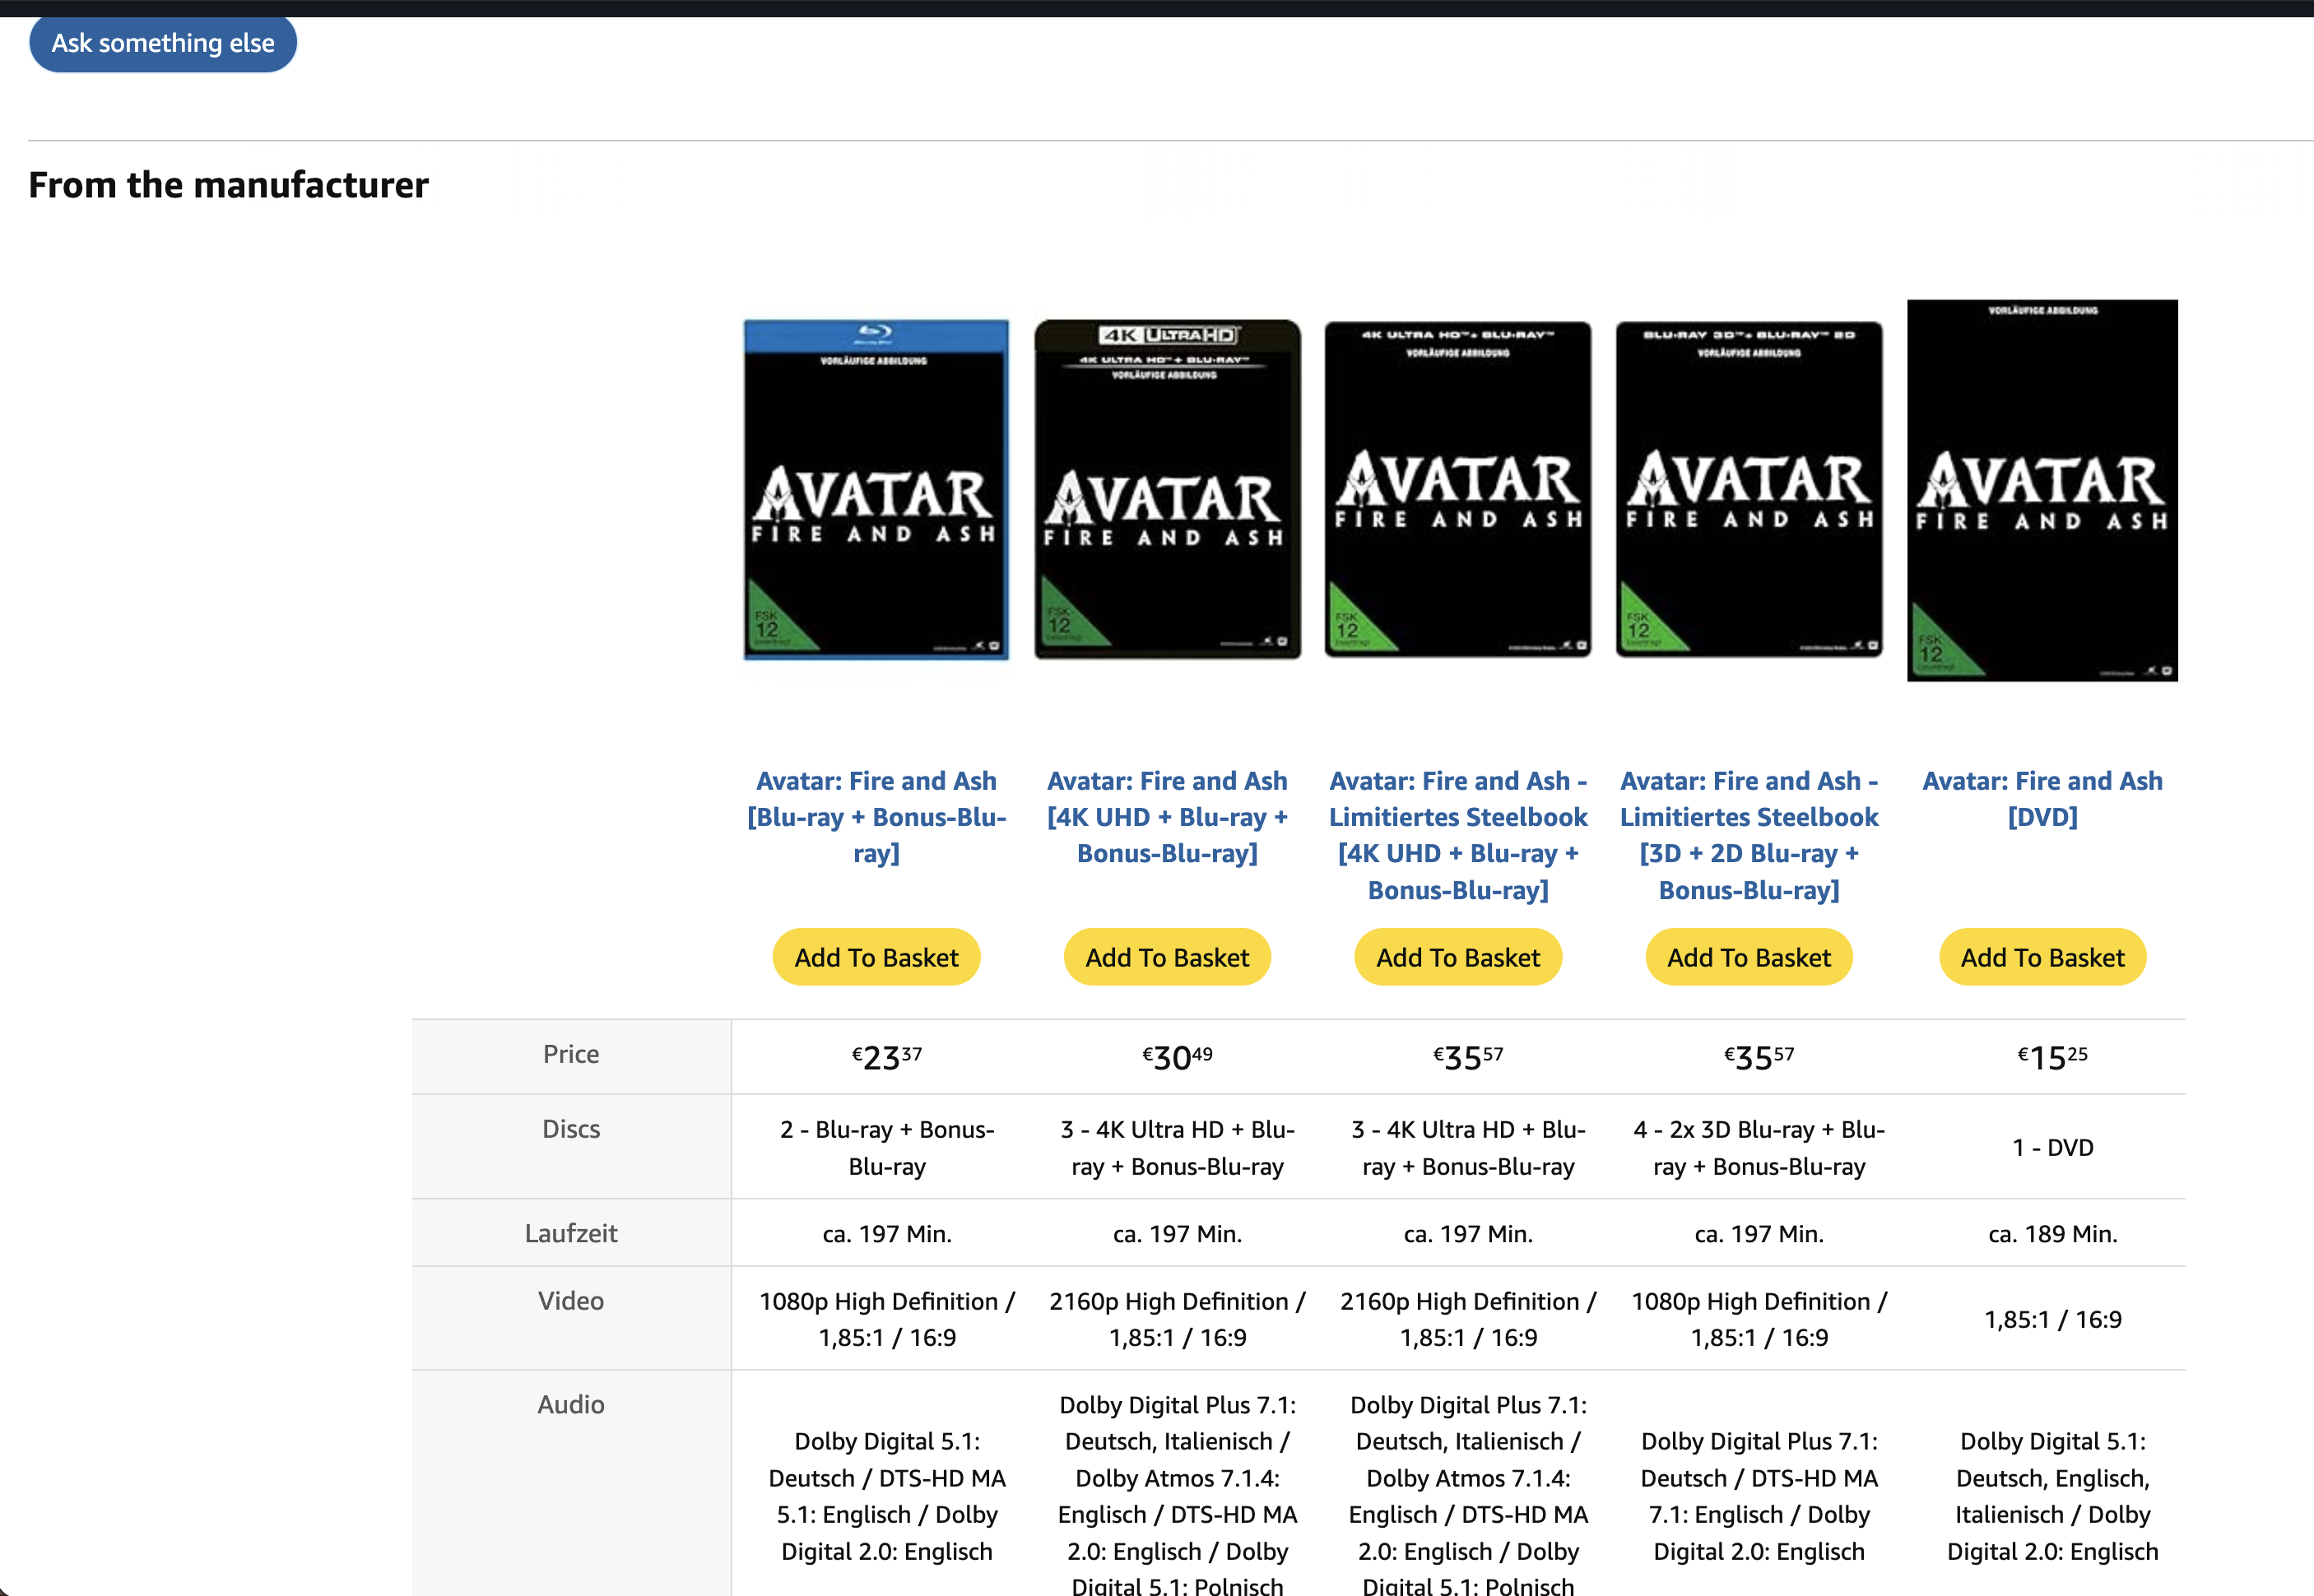This screenshot has height=1596, width=2314.
Task: Select the "2 - Blu-ray + Bonus-Blu-ray" discs cell
Action: pos(887,1147)
